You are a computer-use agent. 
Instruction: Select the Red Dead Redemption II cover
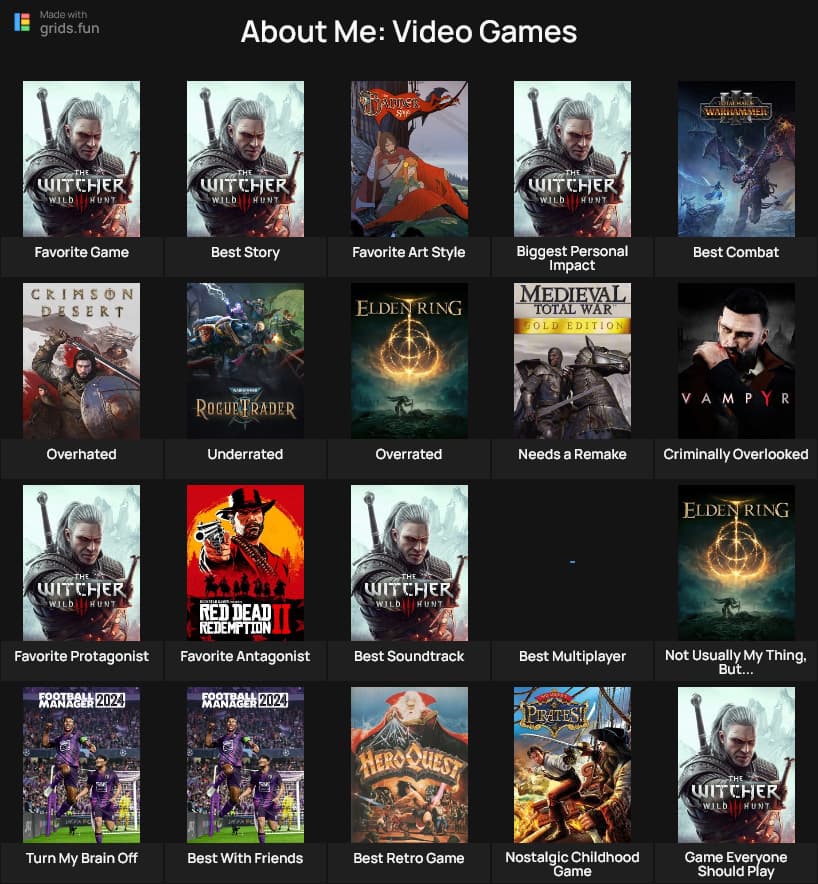point(245,562)
